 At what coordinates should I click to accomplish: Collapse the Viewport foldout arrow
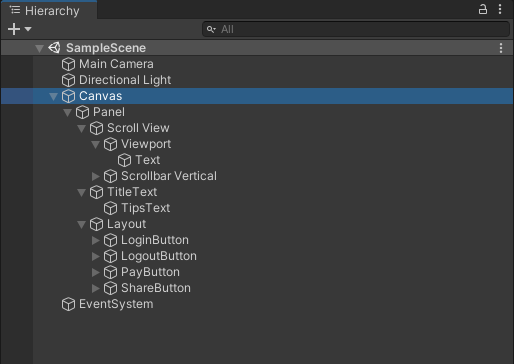[95, 145]
